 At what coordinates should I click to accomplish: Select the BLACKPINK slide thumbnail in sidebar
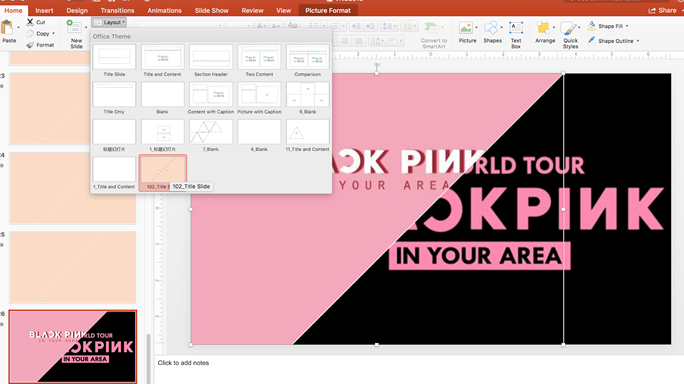pyautogui.click(x=73, y=346)
